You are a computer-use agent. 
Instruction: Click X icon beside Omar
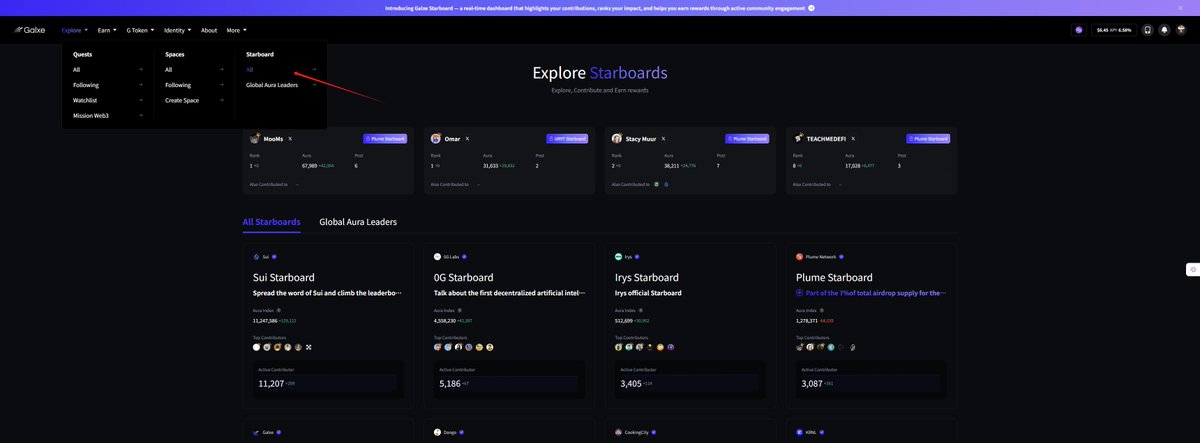click(x=468, y=139)
